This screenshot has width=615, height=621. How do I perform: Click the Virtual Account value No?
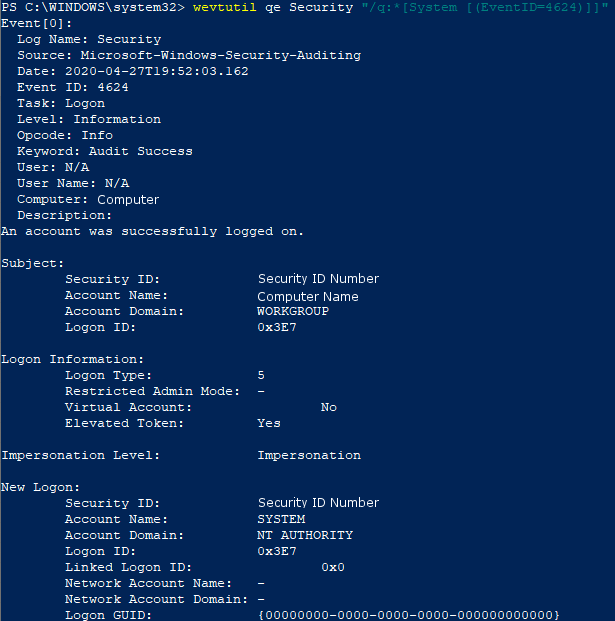point(329,408)
